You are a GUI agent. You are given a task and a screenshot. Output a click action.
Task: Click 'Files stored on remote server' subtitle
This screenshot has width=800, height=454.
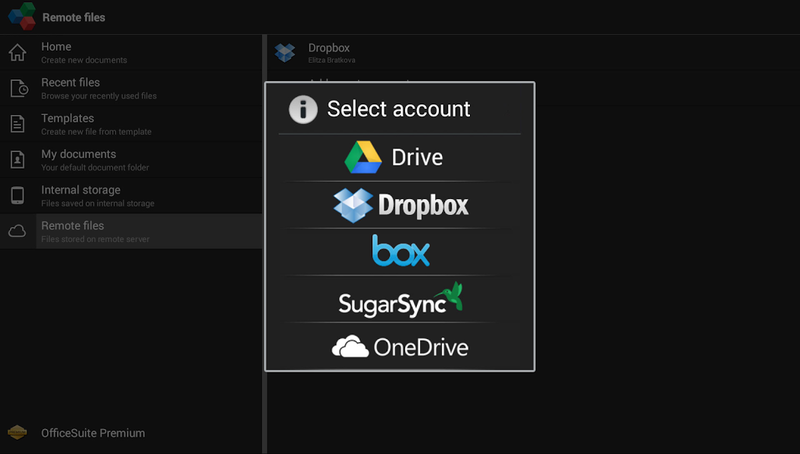point(95,239)
